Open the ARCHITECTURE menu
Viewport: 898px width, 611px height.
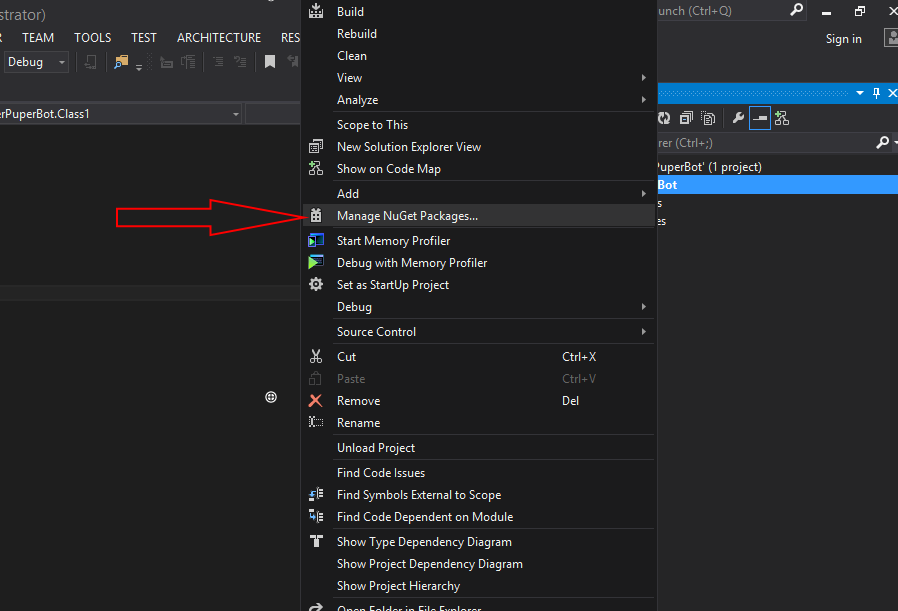[x=218, y=37]
